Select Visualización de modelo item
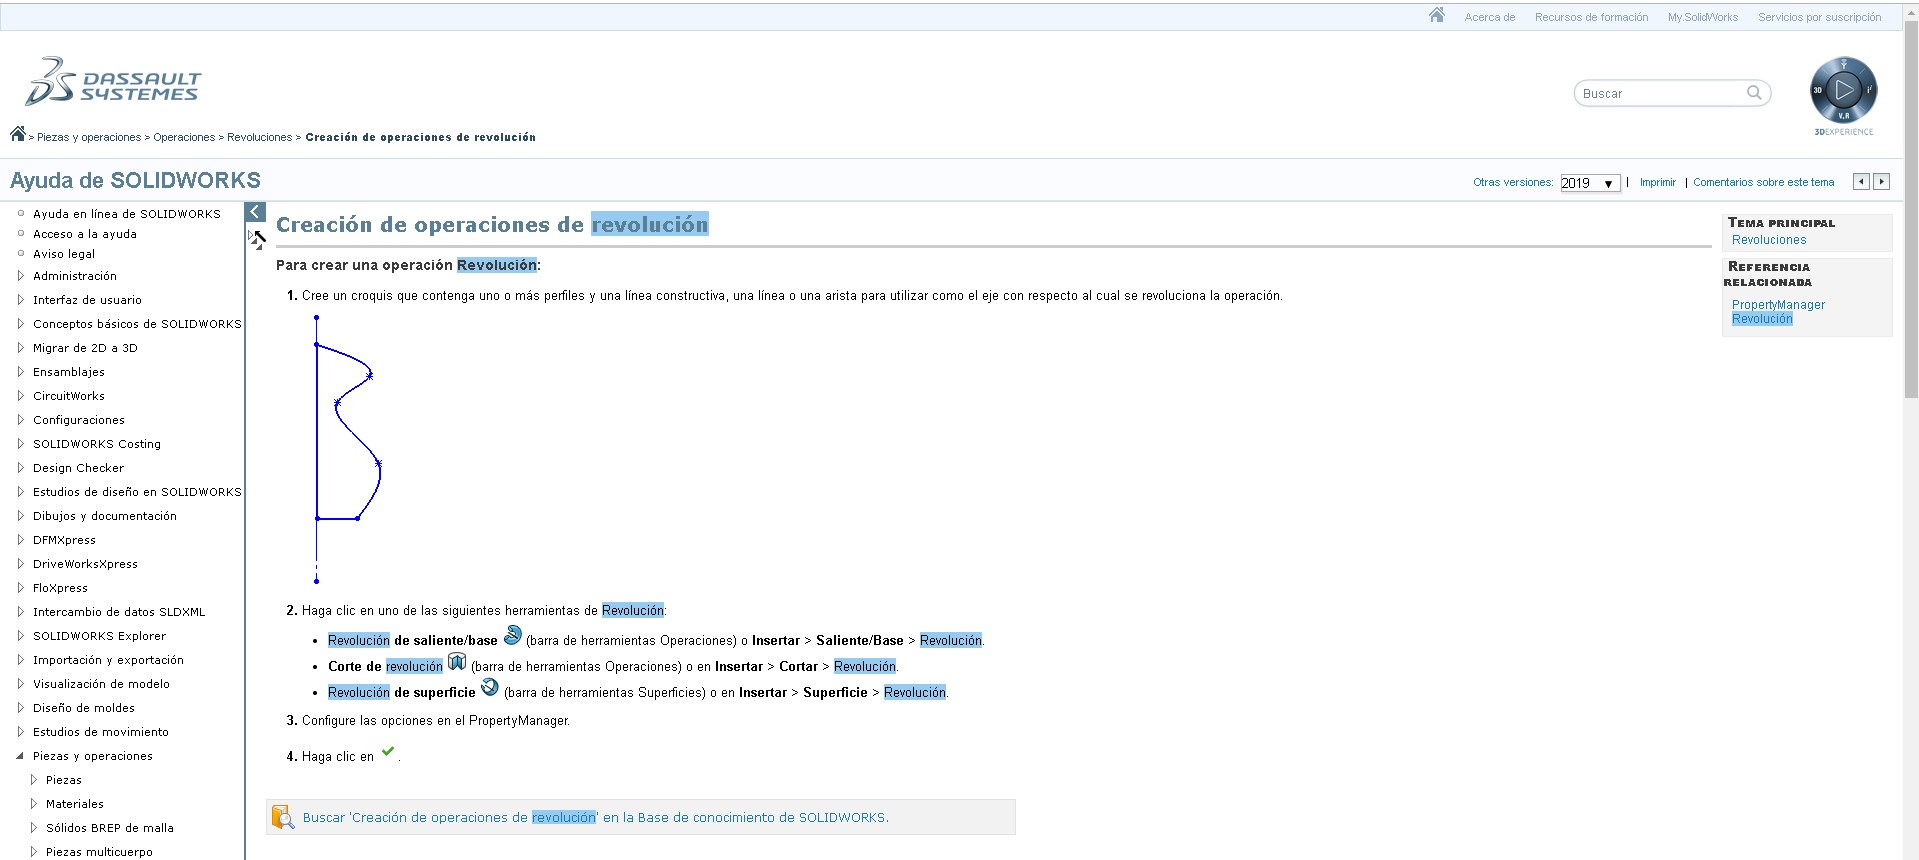The height and width of the screenshot is (860, 1919). pos(101,683)
